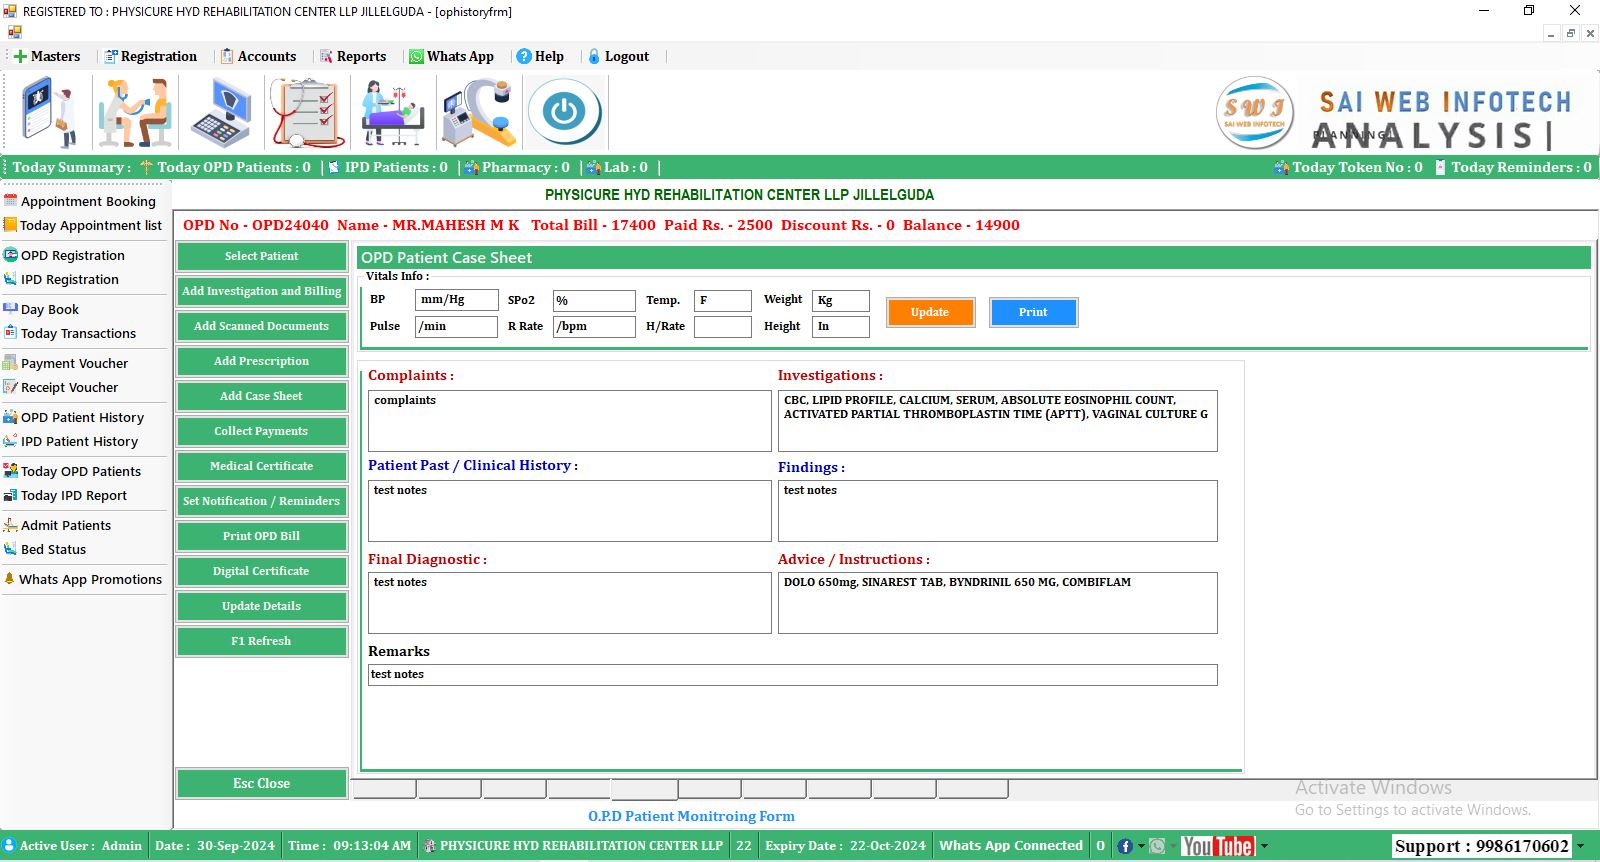Open the nurse with bed patient icon
Screen dimensions: 1600x862
point(393,112)
